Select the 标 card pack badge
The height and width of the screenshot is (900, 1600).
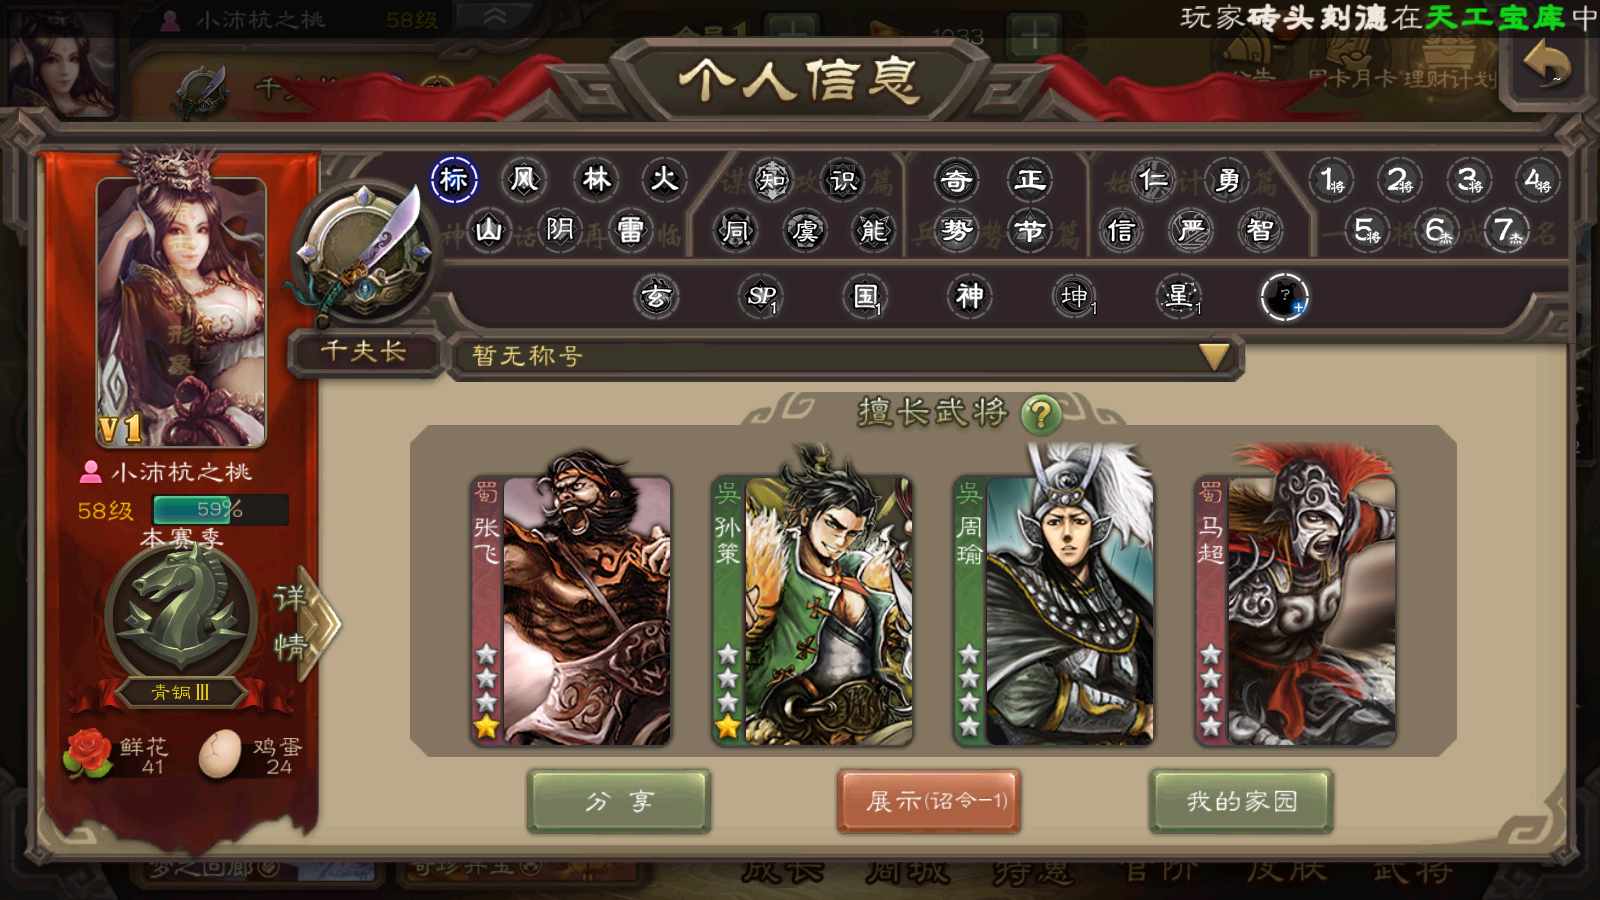point(454,180)
